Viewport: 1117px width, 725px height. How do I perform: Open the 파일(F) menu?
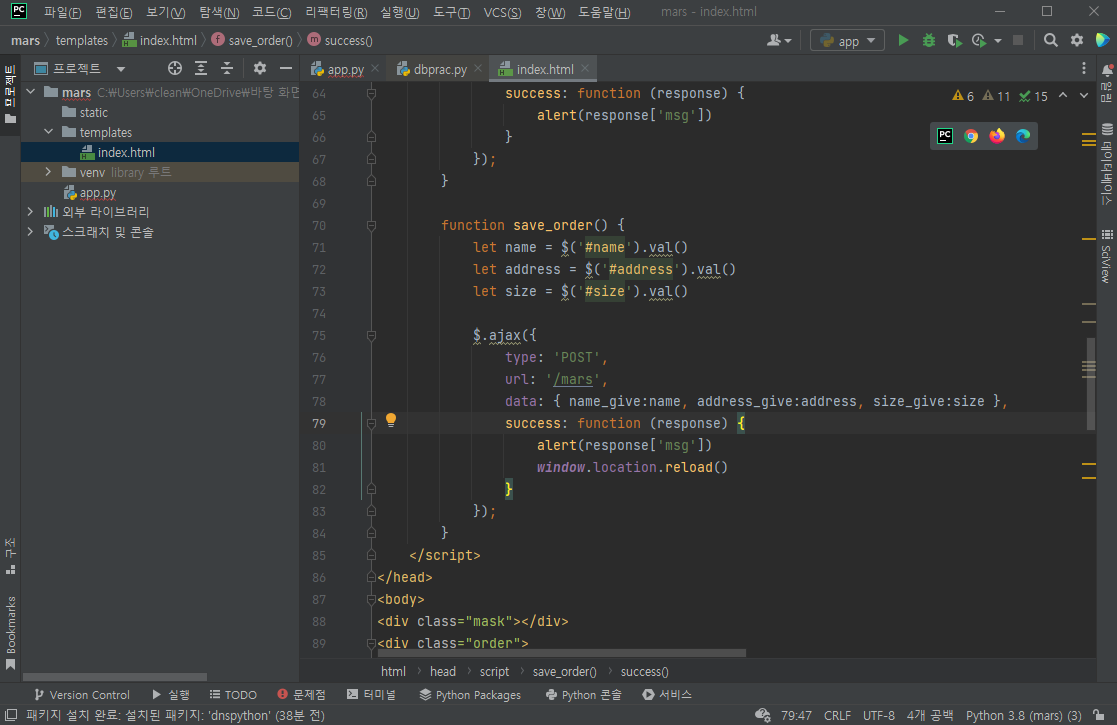click(62, 12)
